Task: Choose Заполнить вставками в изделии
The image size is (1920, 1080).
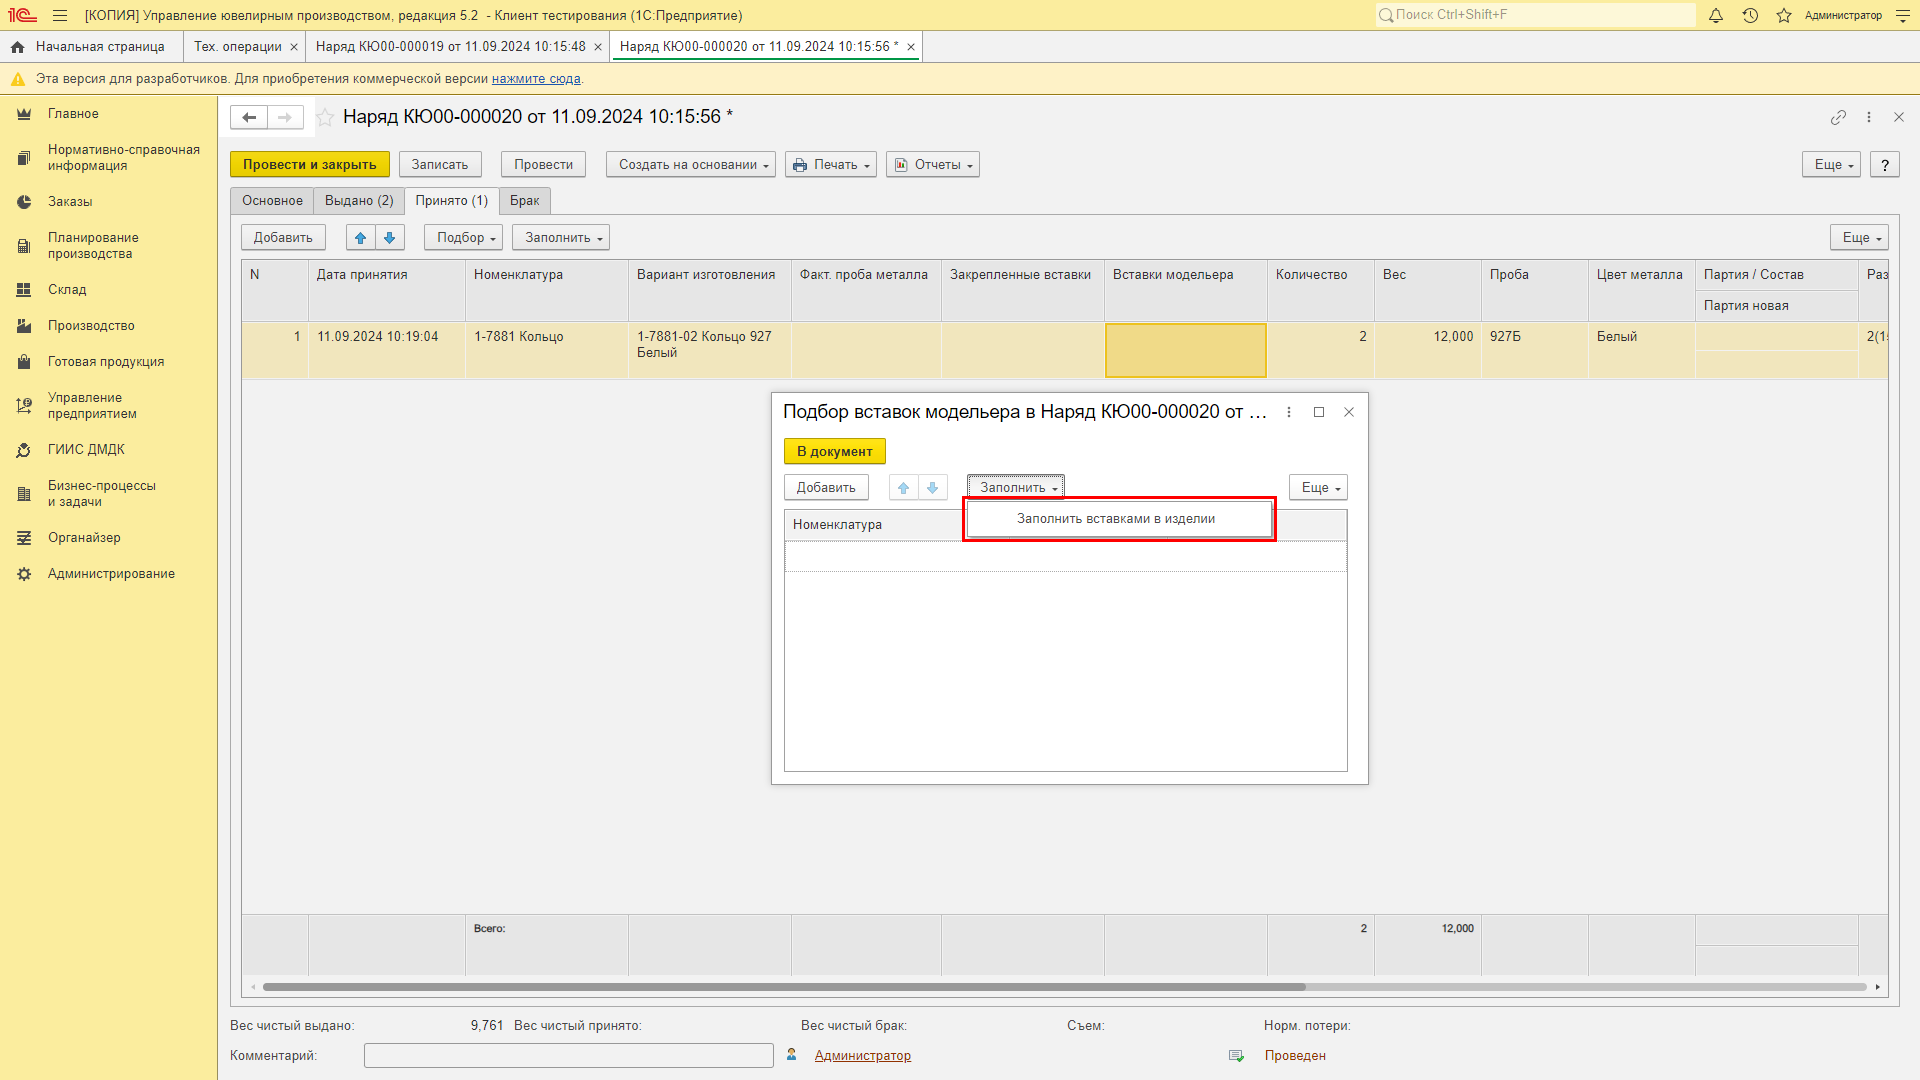Action: point(1118,519)
